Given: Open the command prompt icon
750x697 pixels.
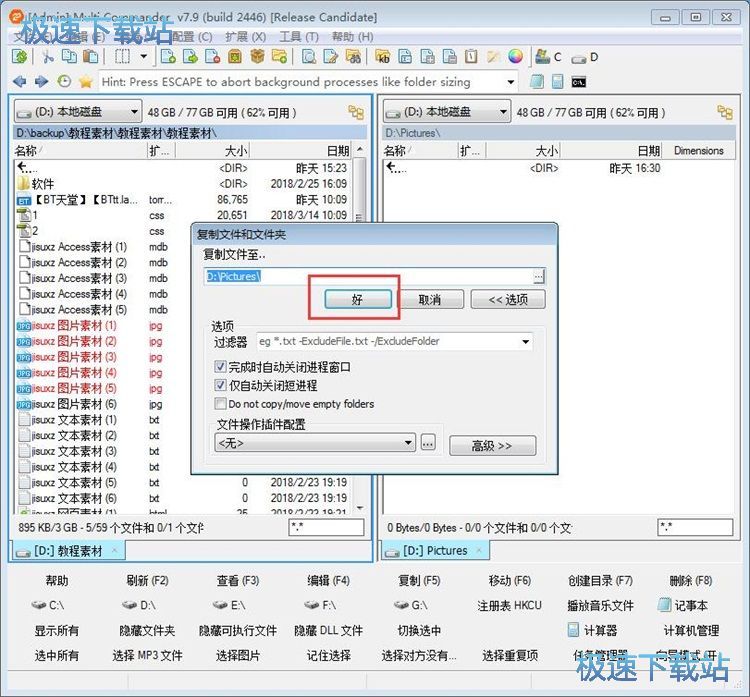Looking at the screenshot, I should [x=579, y=82].
